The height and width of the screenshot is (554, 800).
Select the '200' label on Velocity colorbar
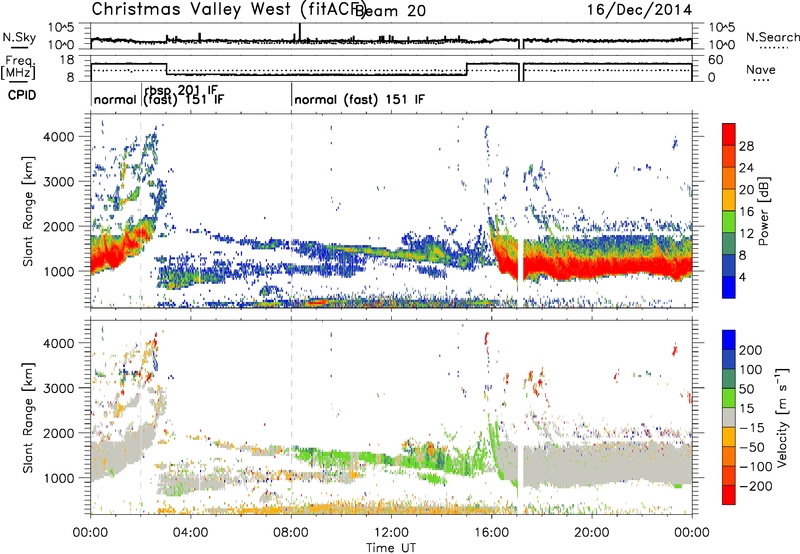[x=751, y=350]
